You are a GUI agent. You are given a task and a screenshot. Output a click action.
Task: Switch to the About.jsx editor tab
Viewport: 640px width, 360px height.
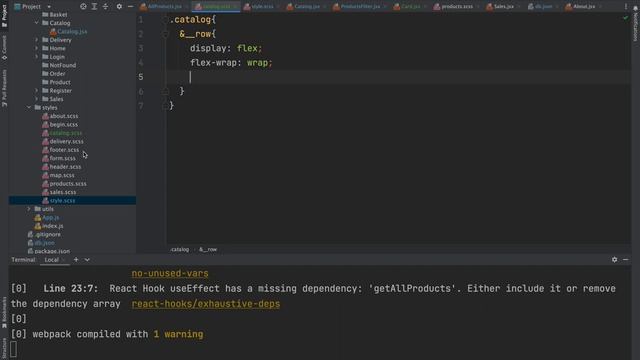click(x=583, y=7)
